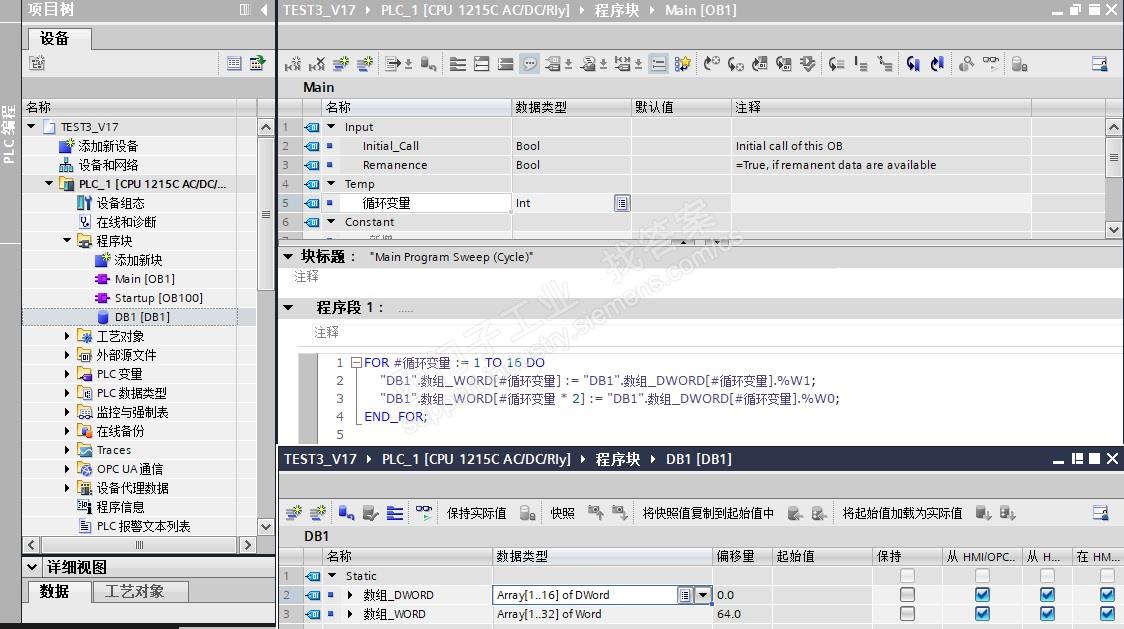This screenshot has width=1124, height=629.
Task: Check the 保持 checkbox for 数组_WORD
Action: click(907, 614)
